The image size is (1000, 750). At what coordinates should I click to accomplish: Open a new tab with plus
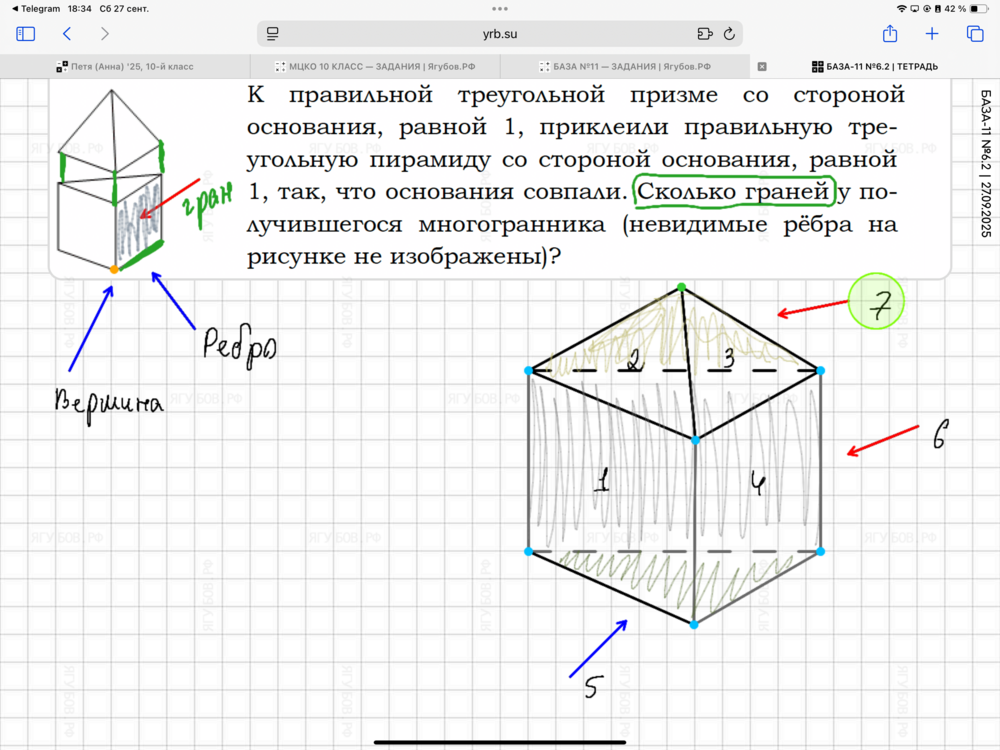point(932,33)
